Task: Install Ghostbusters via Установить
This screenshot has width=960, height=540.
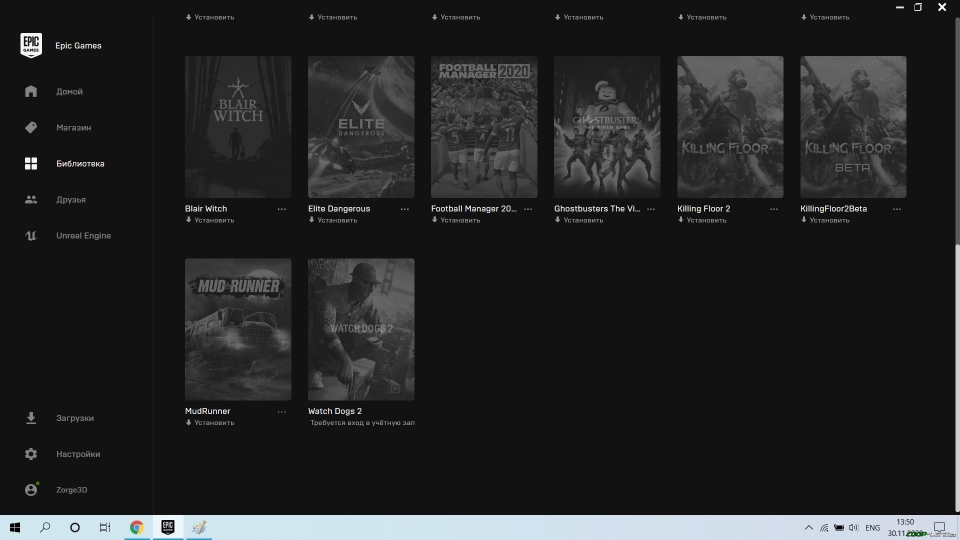Action: 579,220
